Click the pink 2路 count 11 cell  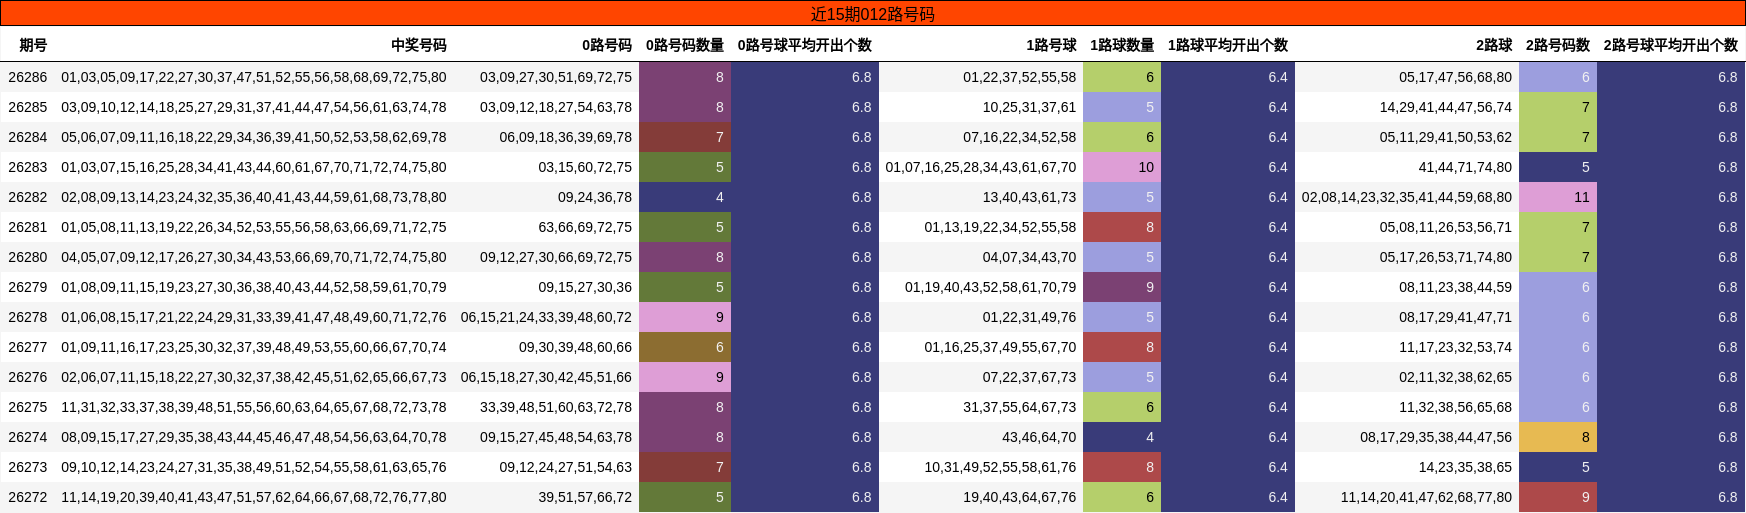pyautogui.click(x=1558, y=197)
